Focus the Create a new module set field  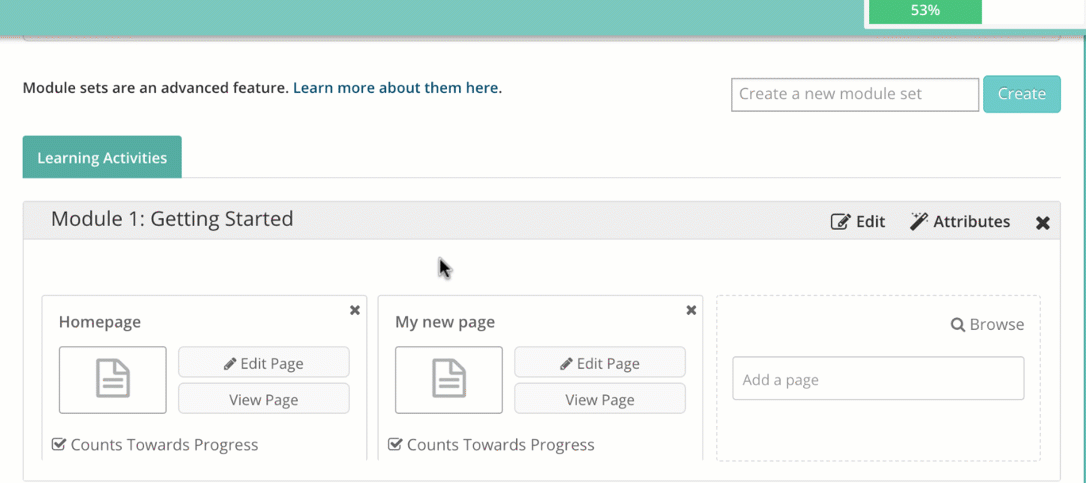(855, 94)
